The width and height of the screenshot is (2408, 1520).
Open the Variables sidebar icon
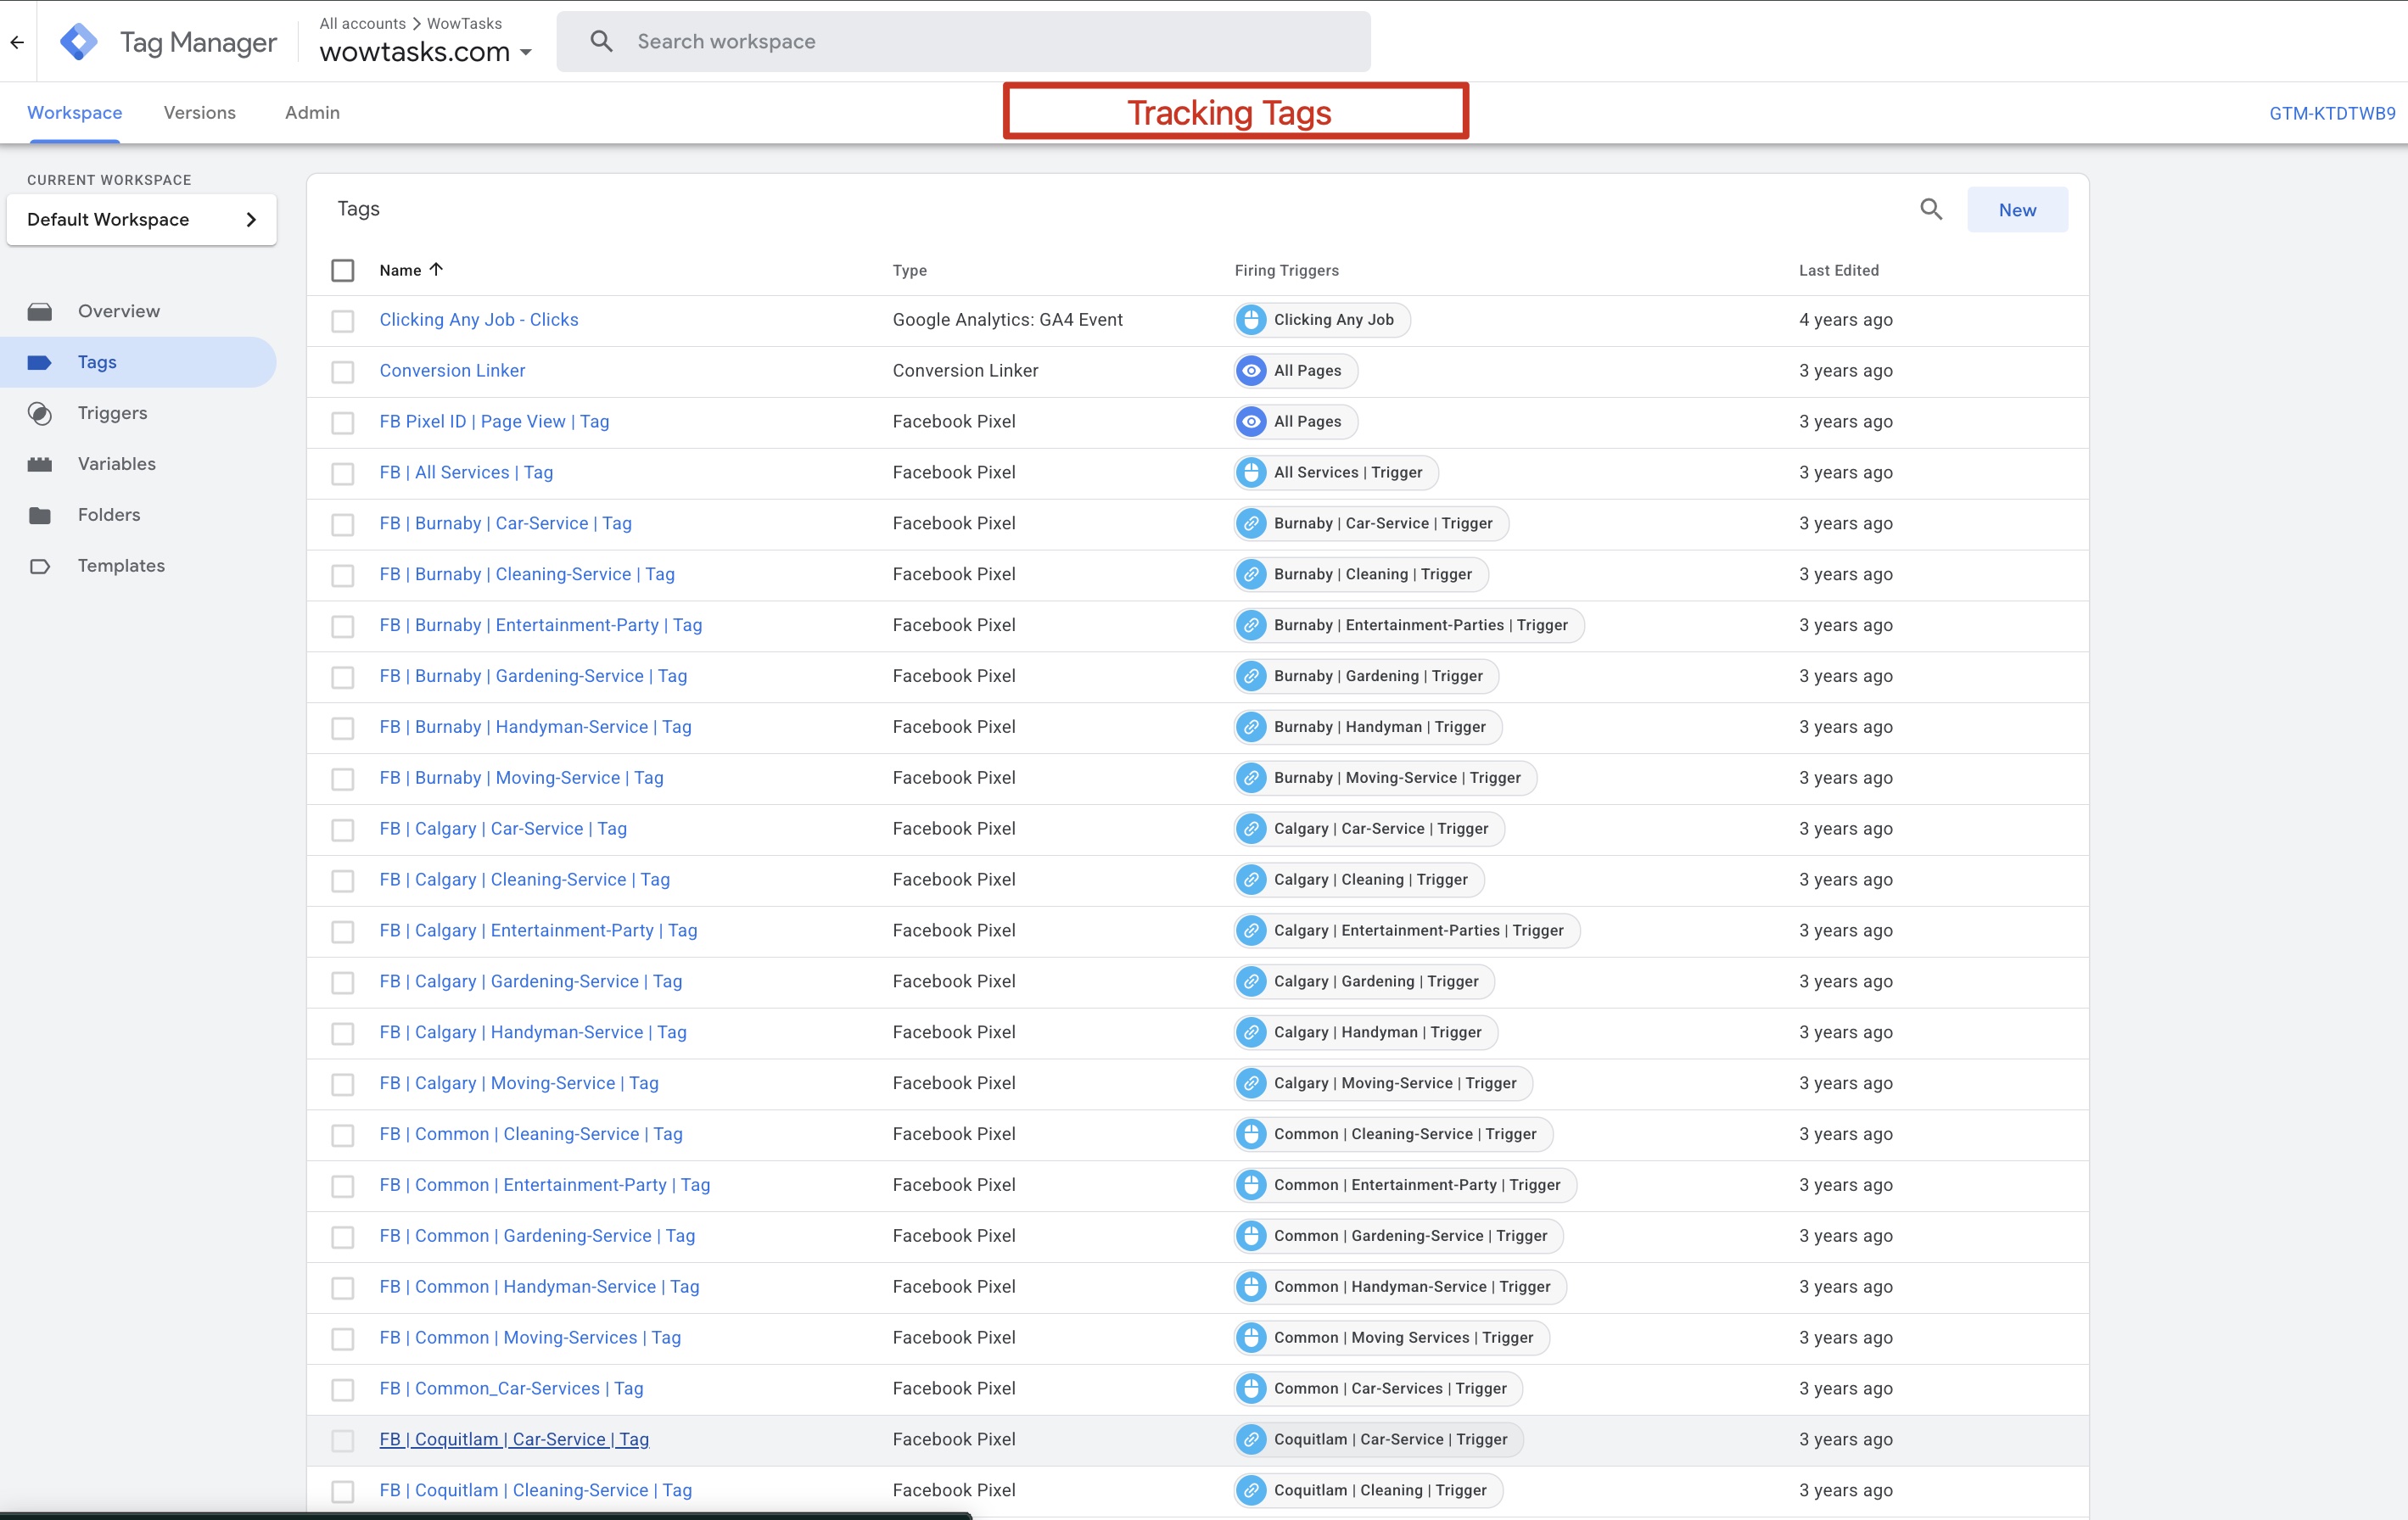(40, 464)
